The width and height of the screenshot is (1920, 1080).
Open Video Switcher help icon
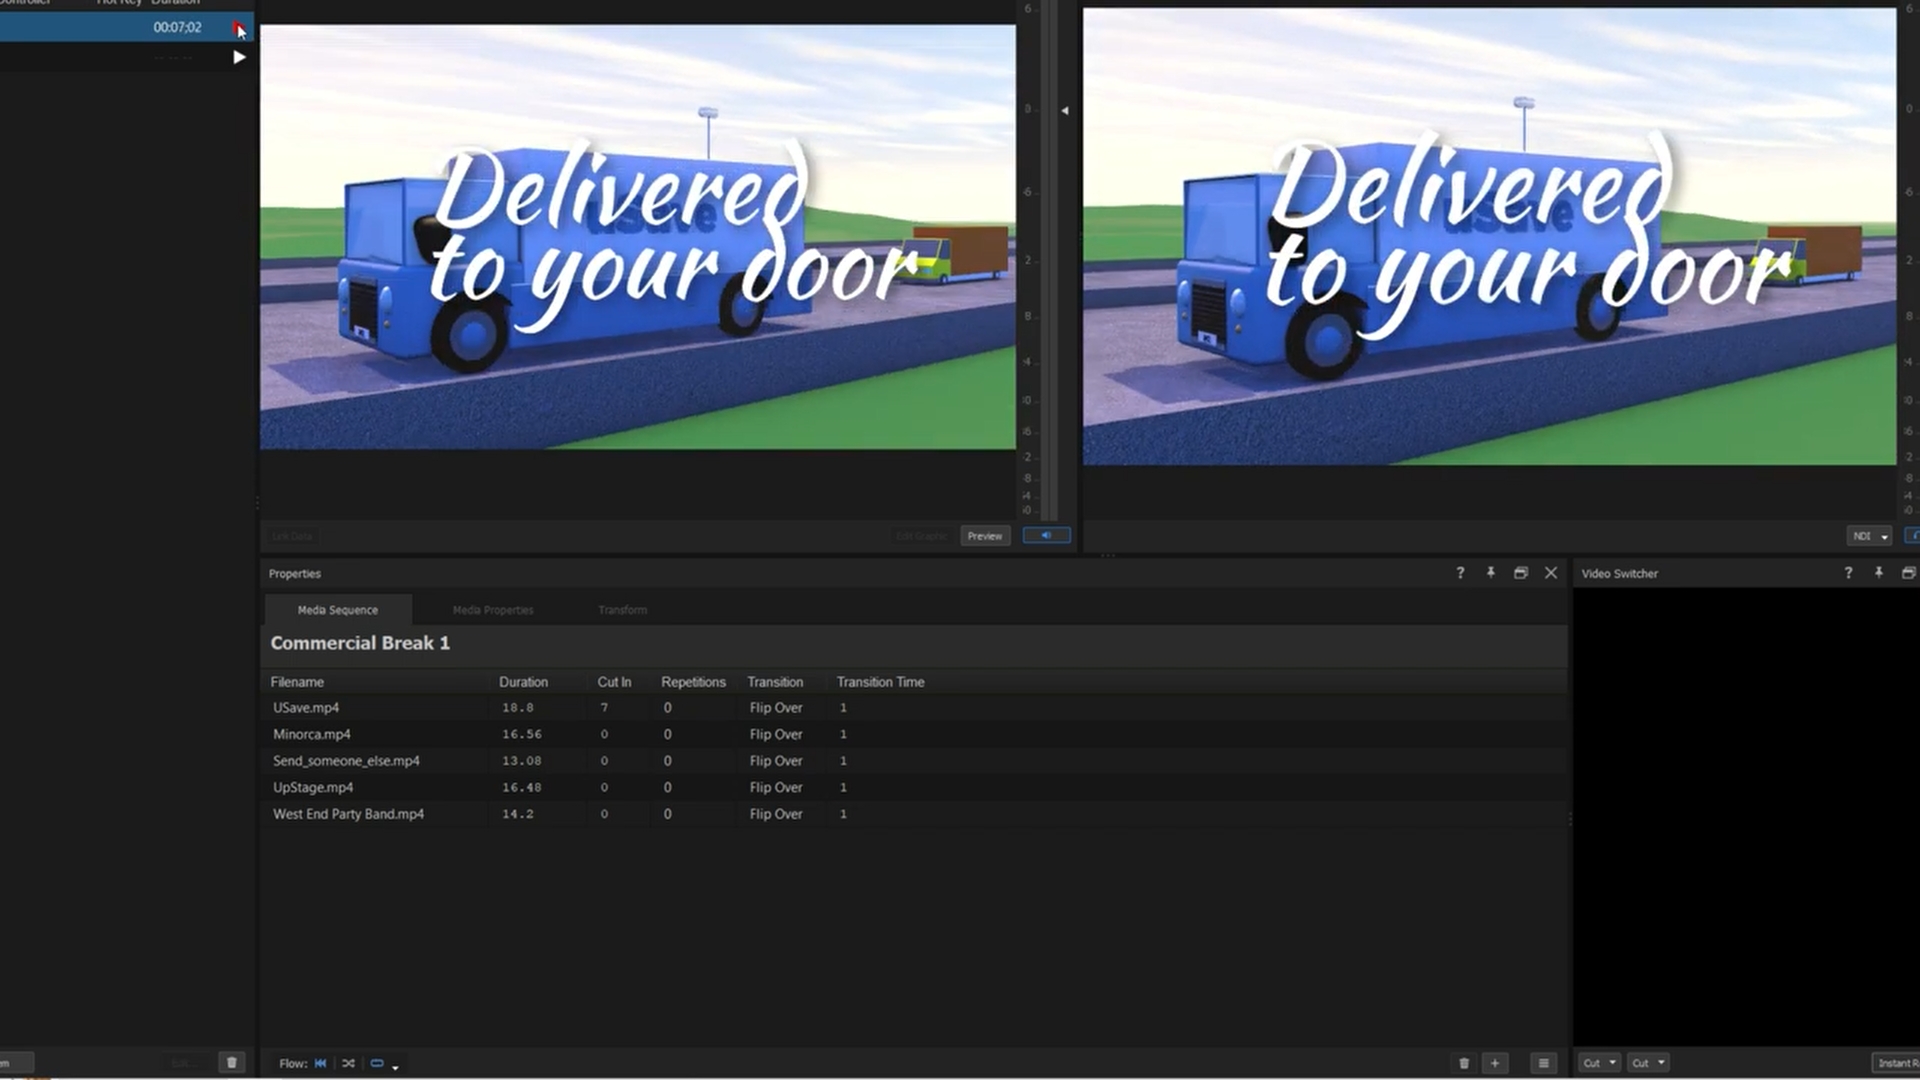(x=1848, y=573)
